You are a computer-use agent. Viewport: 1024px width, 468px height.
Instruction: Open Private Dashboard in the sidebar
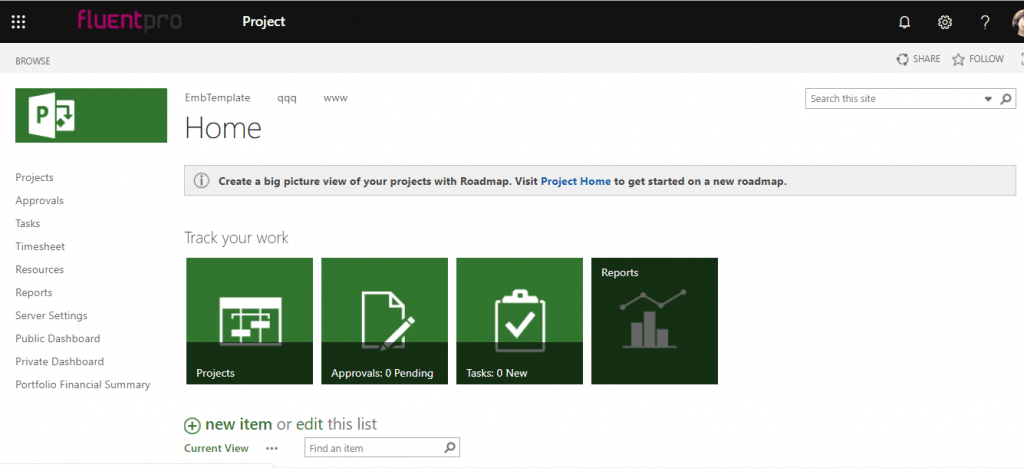(59, 362)
